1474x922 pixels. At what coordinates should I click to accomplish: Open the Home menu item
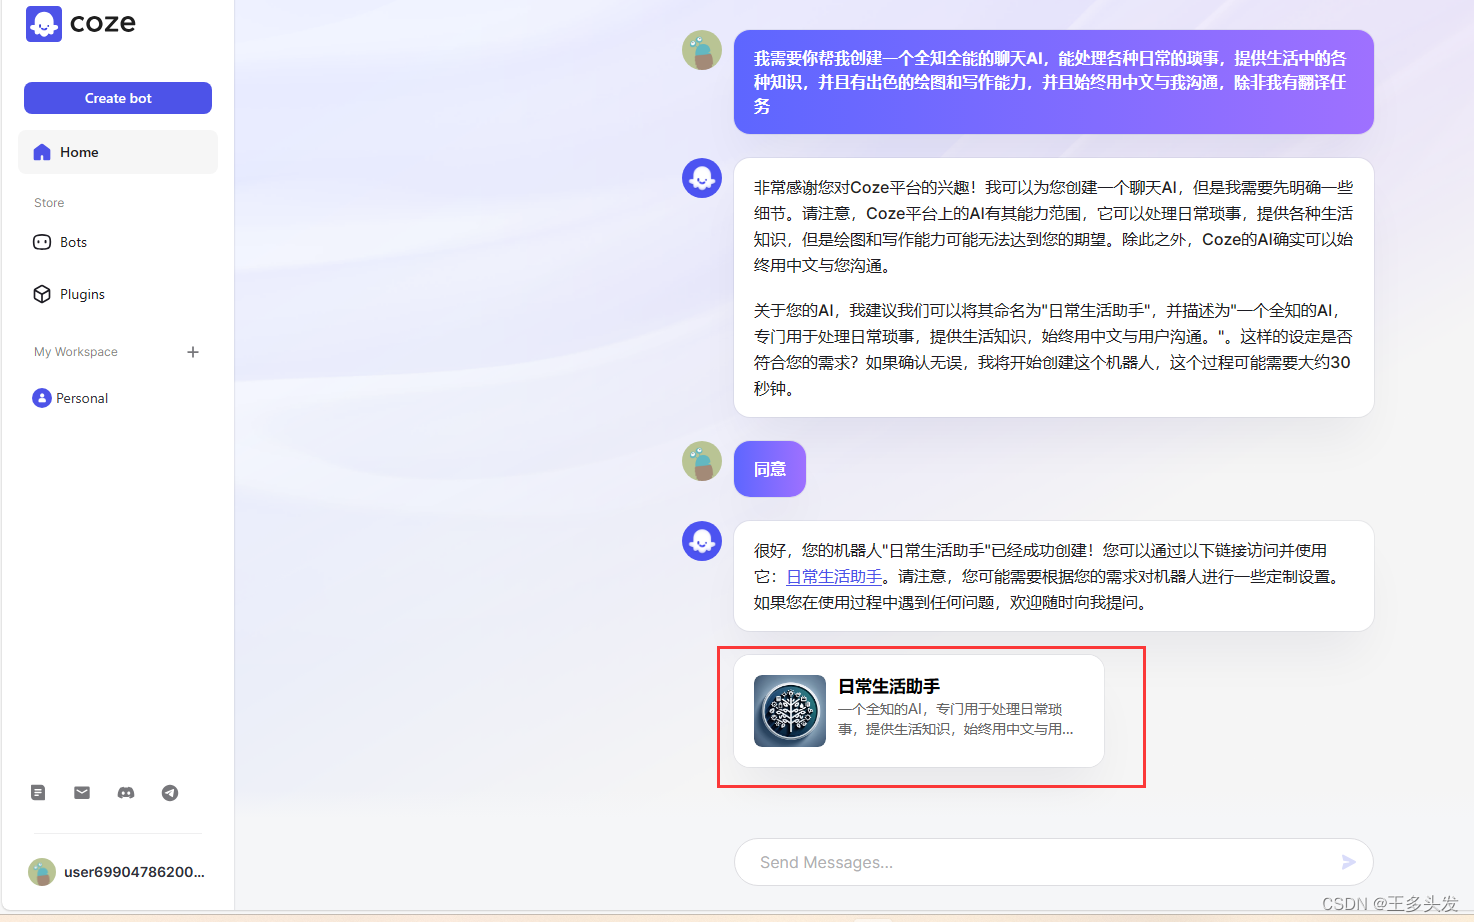point(118,152)
